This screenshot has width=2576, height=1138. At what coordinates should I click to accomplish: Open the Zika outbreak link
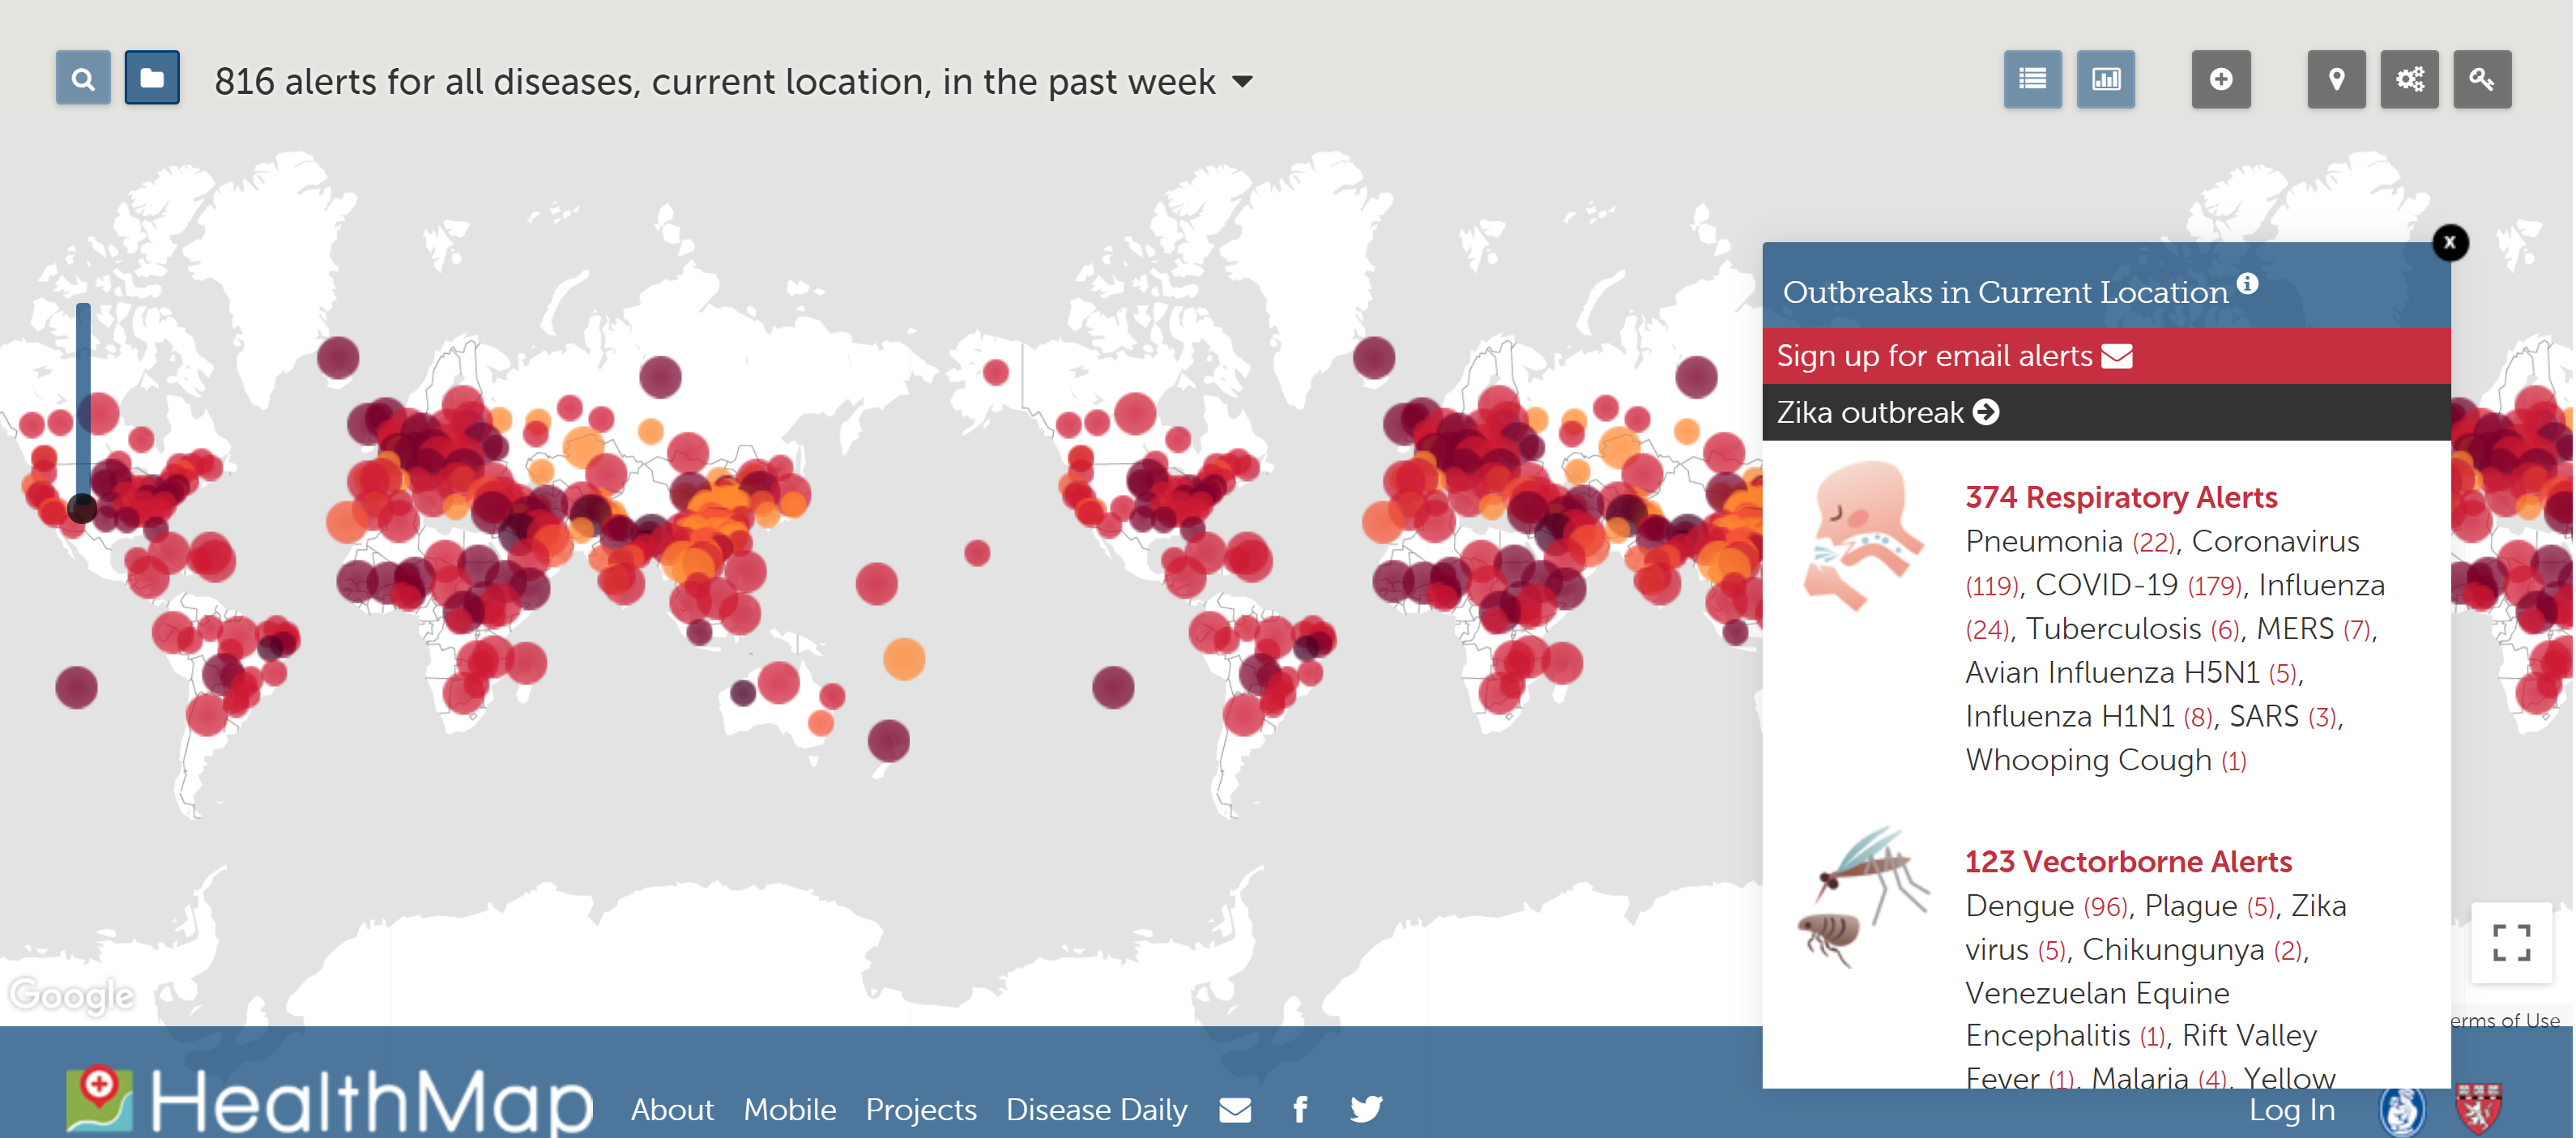(1886, 412)
